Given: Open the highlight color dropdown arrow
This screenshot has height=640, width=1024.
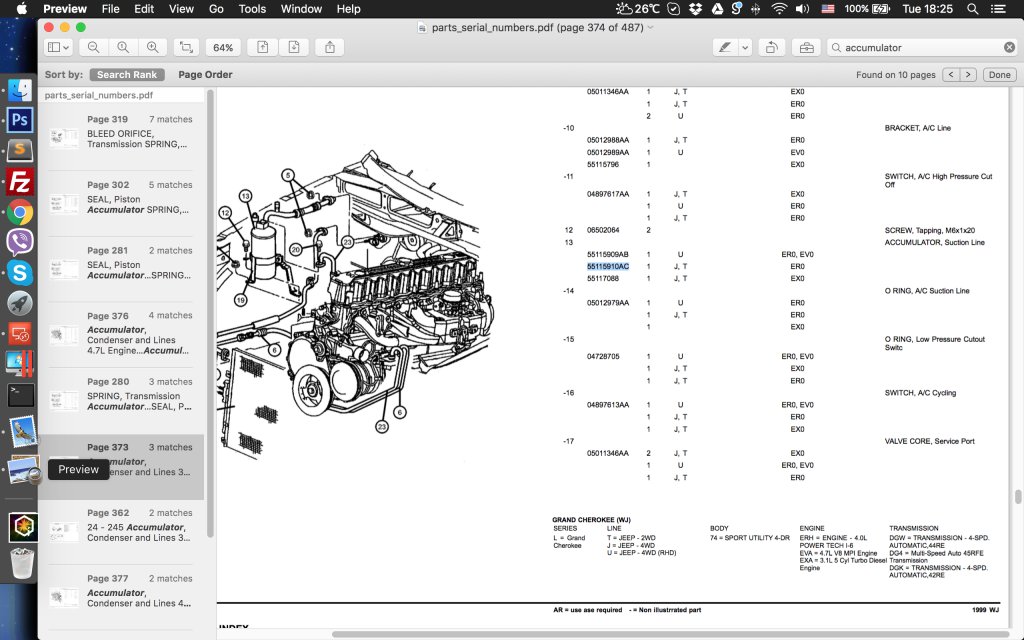Looking at the screenshot, I should click(x=744, y=47).
